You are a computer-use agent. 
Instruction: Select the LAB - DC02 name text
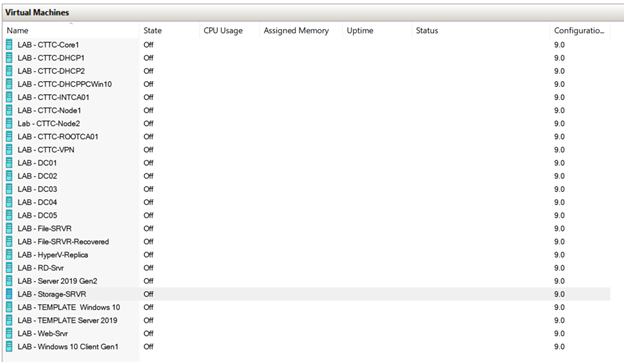tap(37, 176)
